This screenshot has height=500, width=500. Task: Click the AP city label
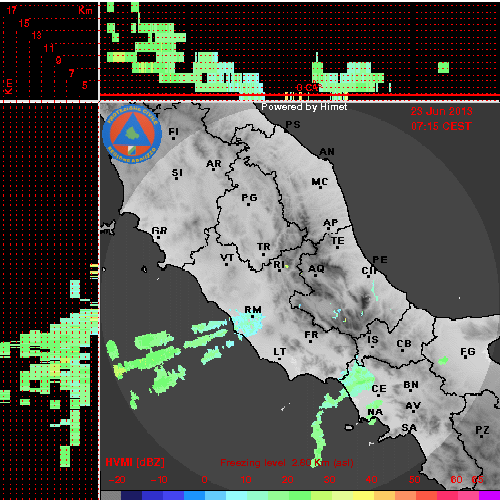331,223
